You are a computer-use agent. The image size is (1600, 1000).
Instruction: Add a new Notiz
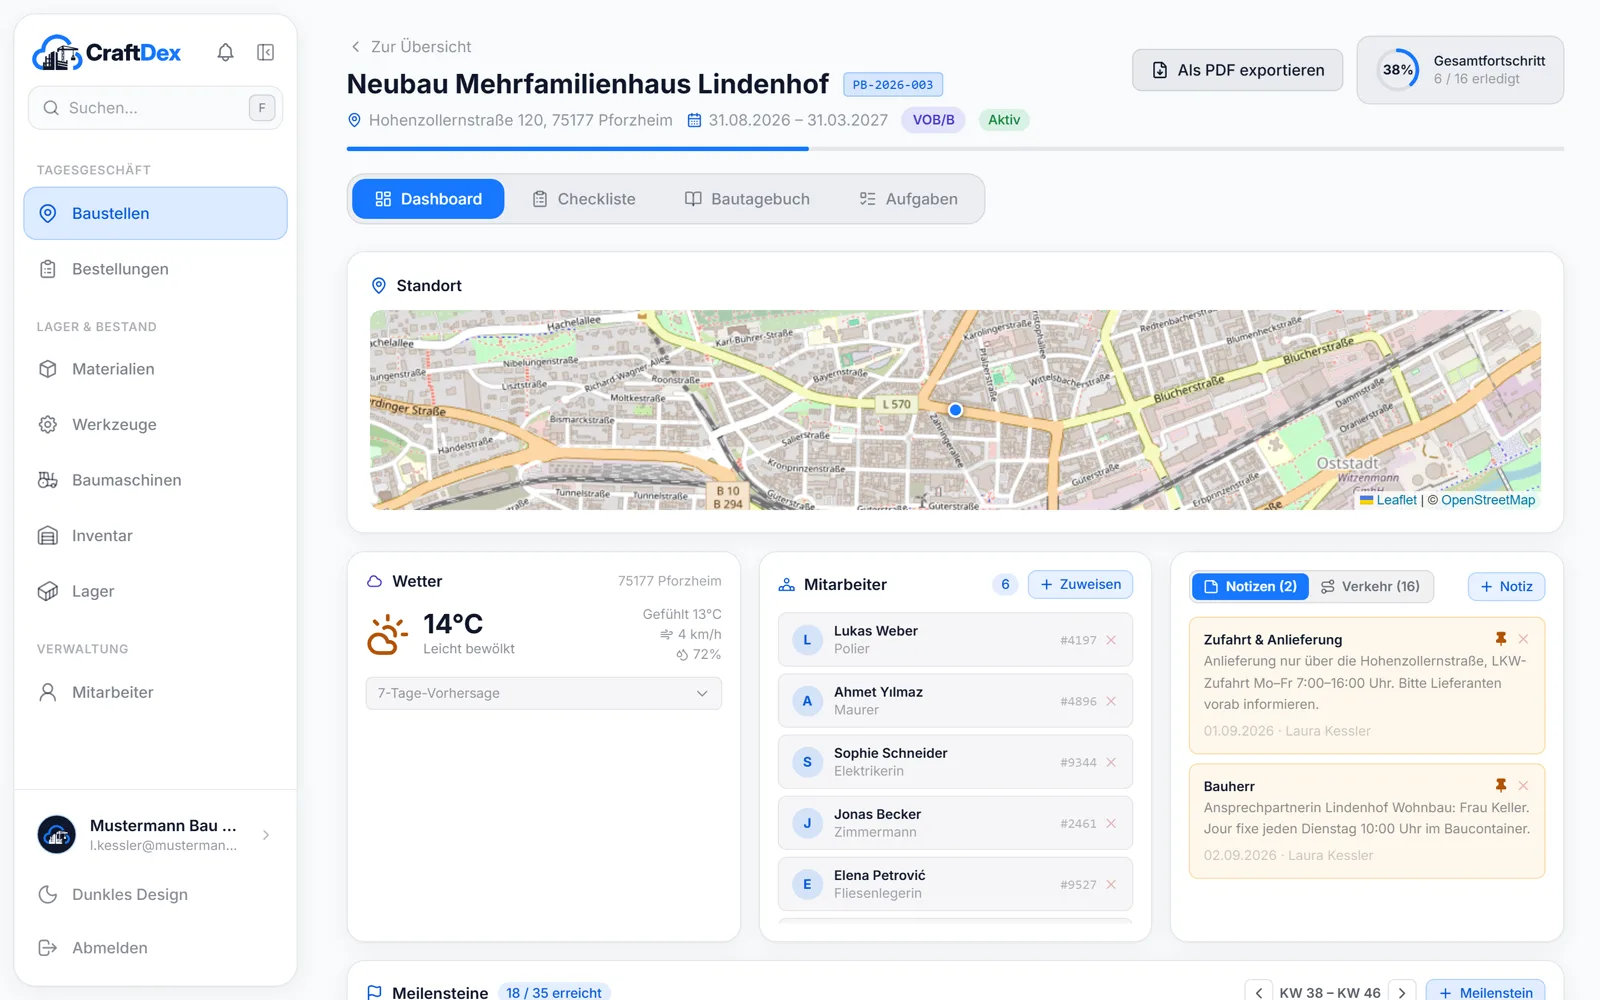pos(1506,586)
